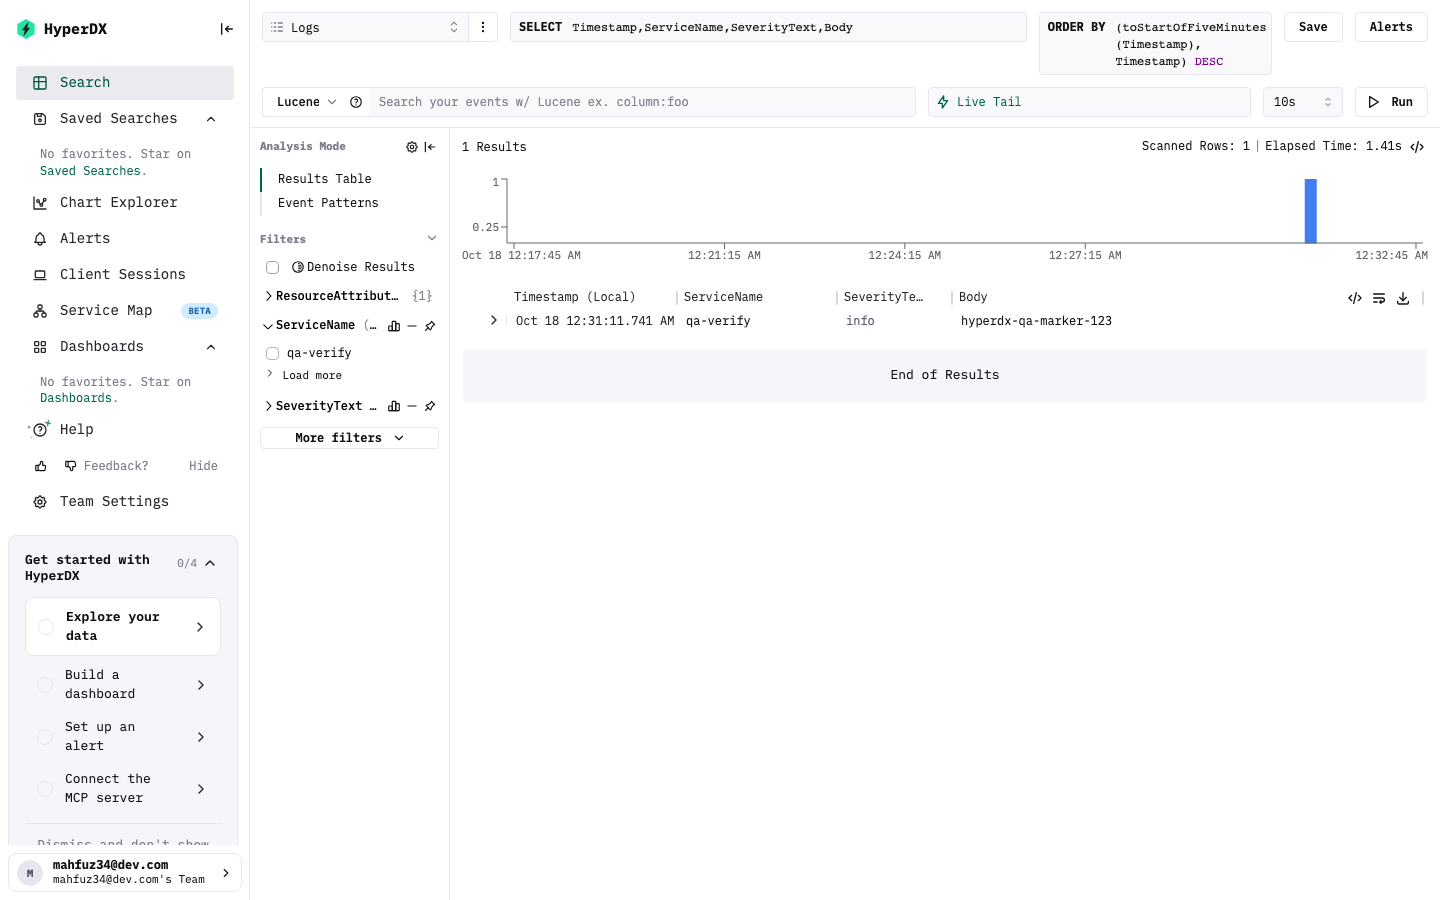Image resolution: width=1440 pixels, height=900 pixels.
Task: Focus the Lucene search input field
Action: point(642,102)
